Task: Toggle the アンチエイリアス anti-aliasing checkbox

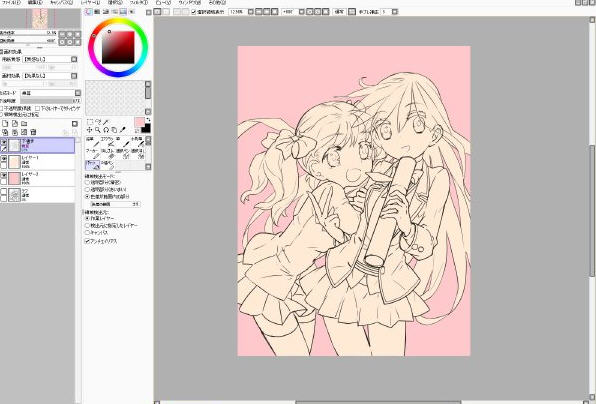Action: 87,241
